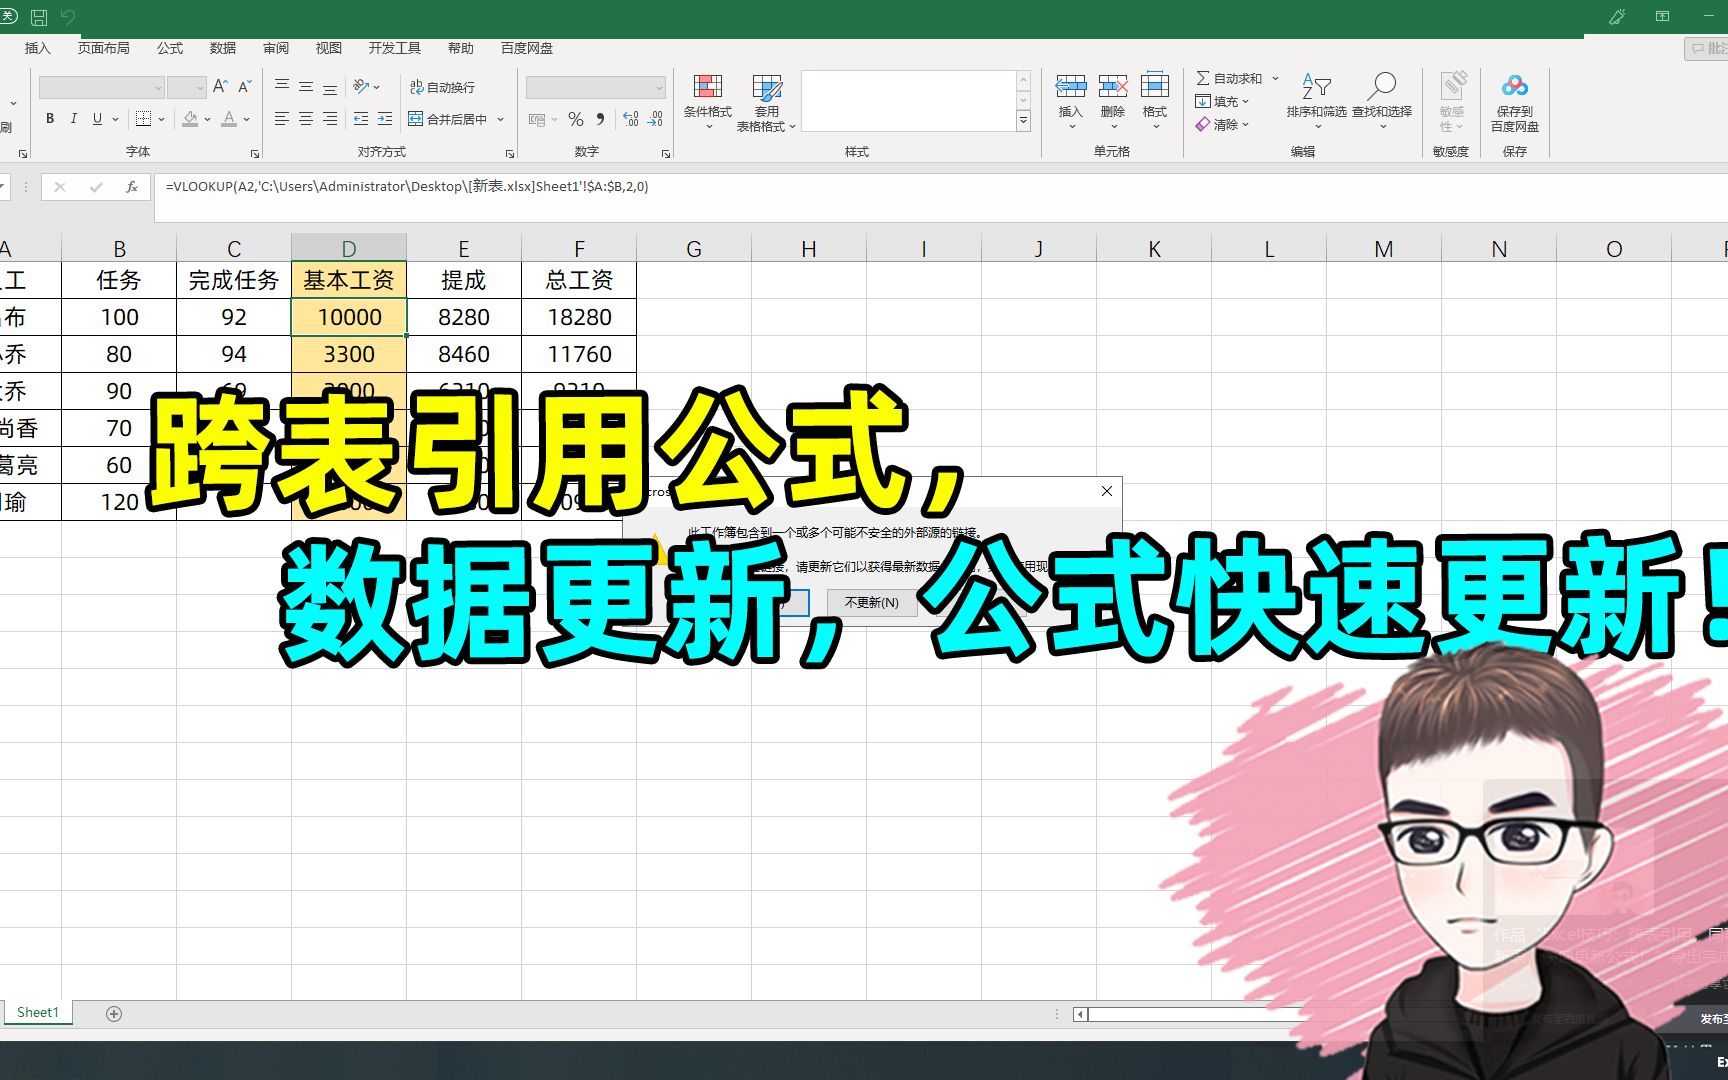Click inside the formula bar
This screenshot has width=1728, height=1080.
(940, 197)
